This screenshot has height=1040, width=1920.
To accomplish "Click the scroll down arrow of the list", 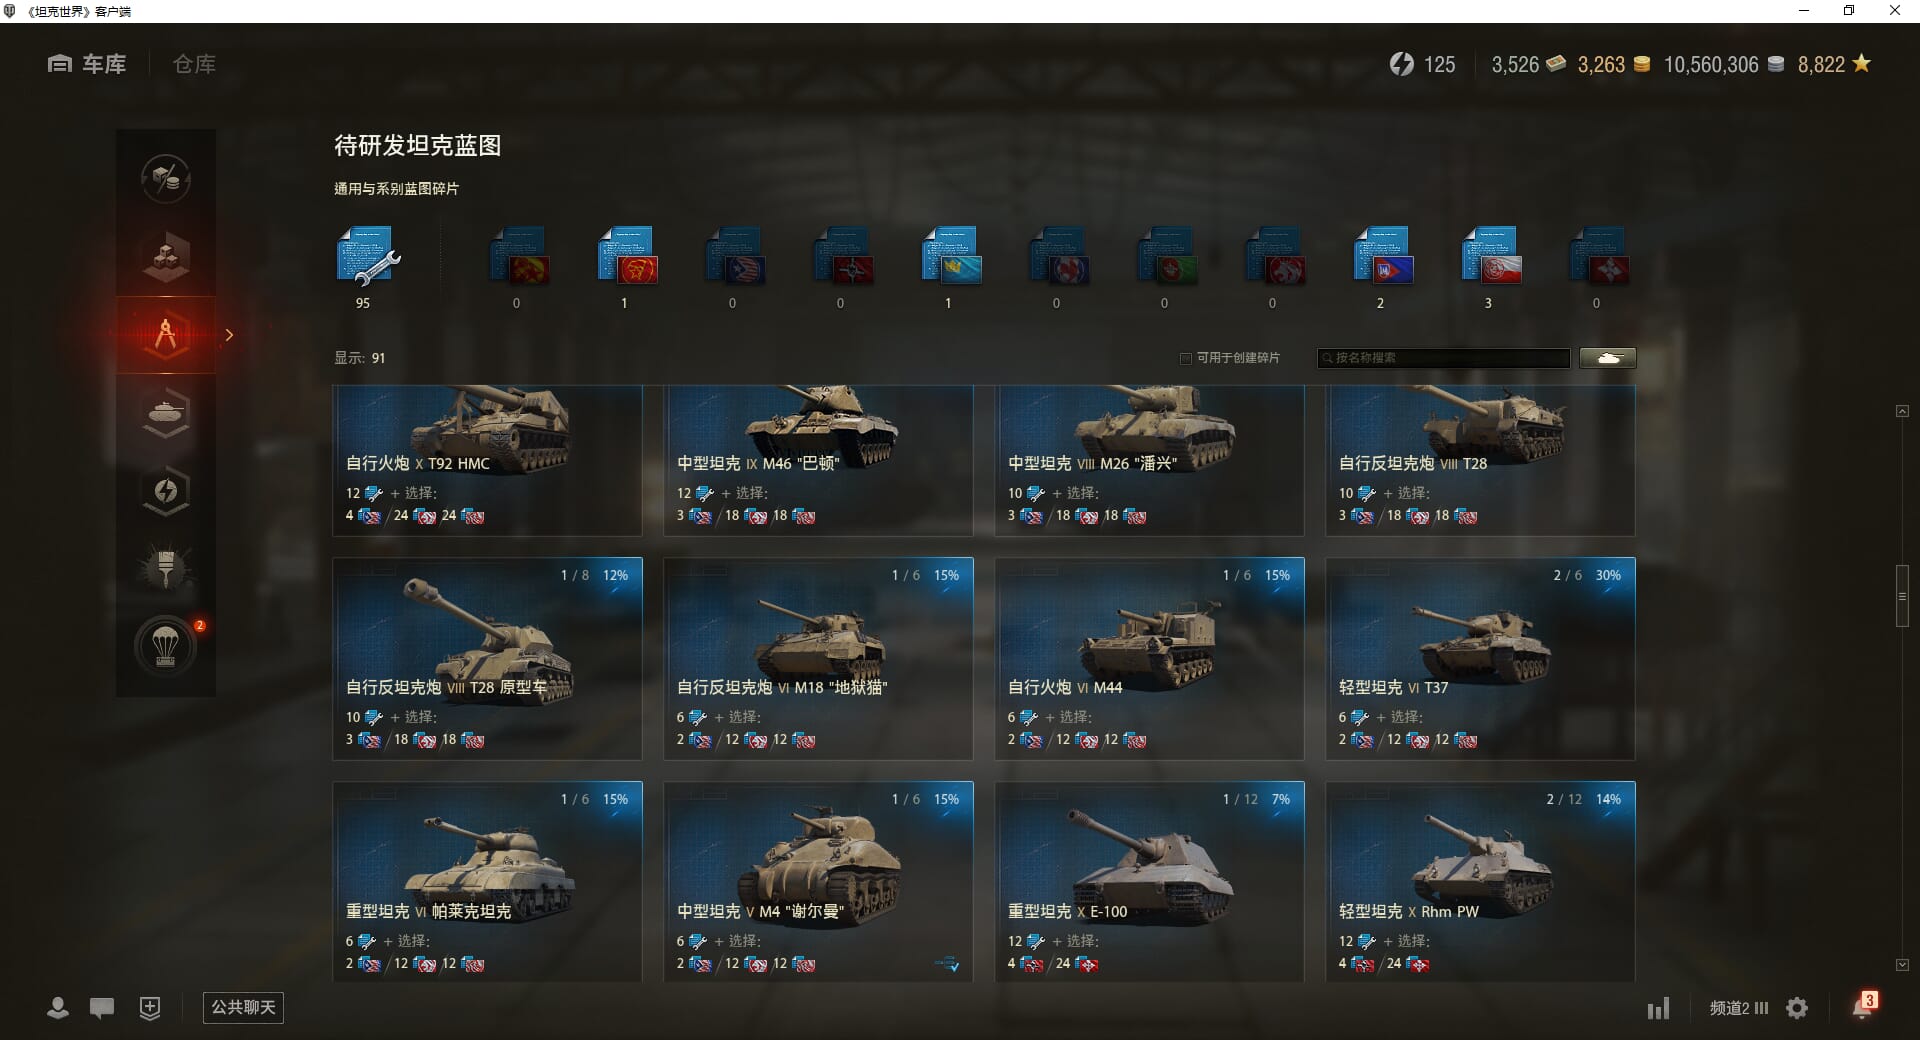I will click(x=1902, y=965).
